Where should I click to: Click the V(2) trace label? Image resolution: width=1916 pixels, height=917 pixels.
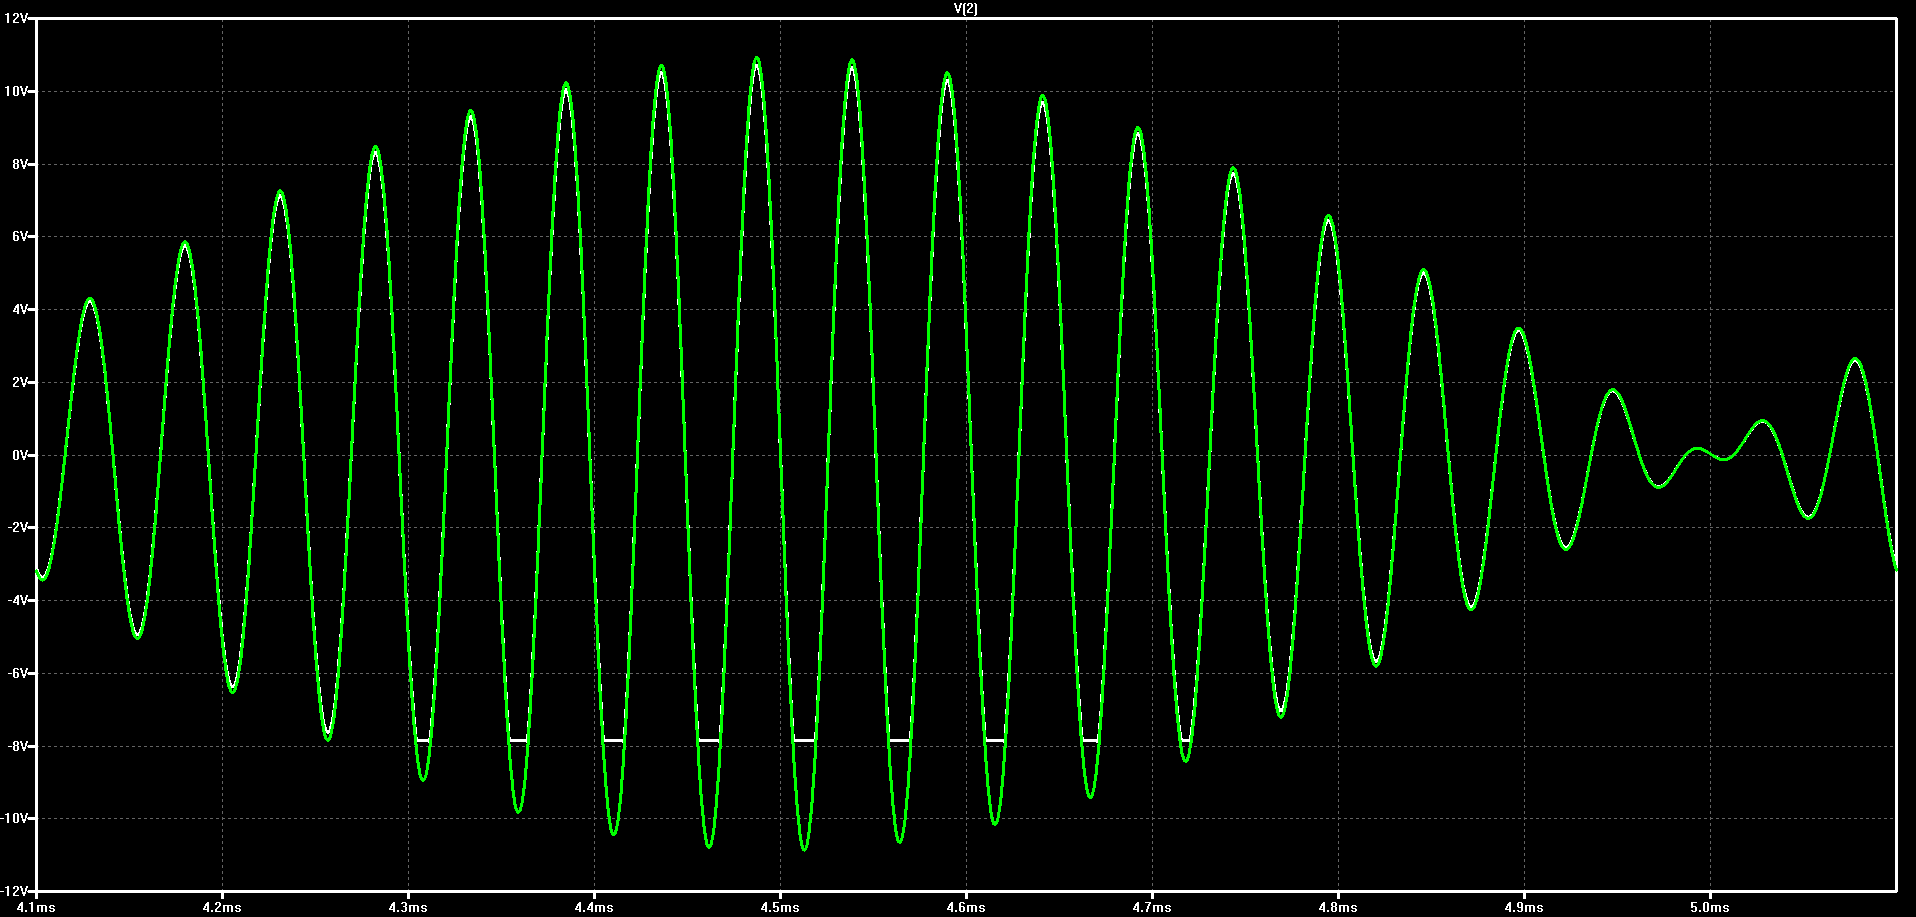pyautogui.click(x=965, y=8)
